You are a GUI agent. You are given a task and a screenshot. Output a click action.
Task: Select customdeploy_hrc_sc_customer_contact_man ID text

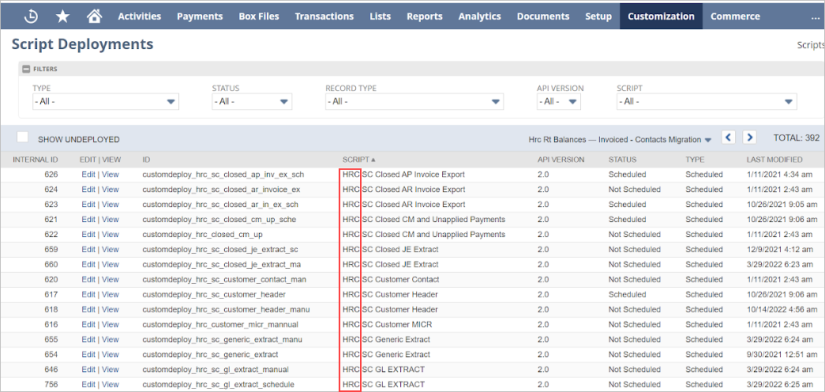[224, 279]
